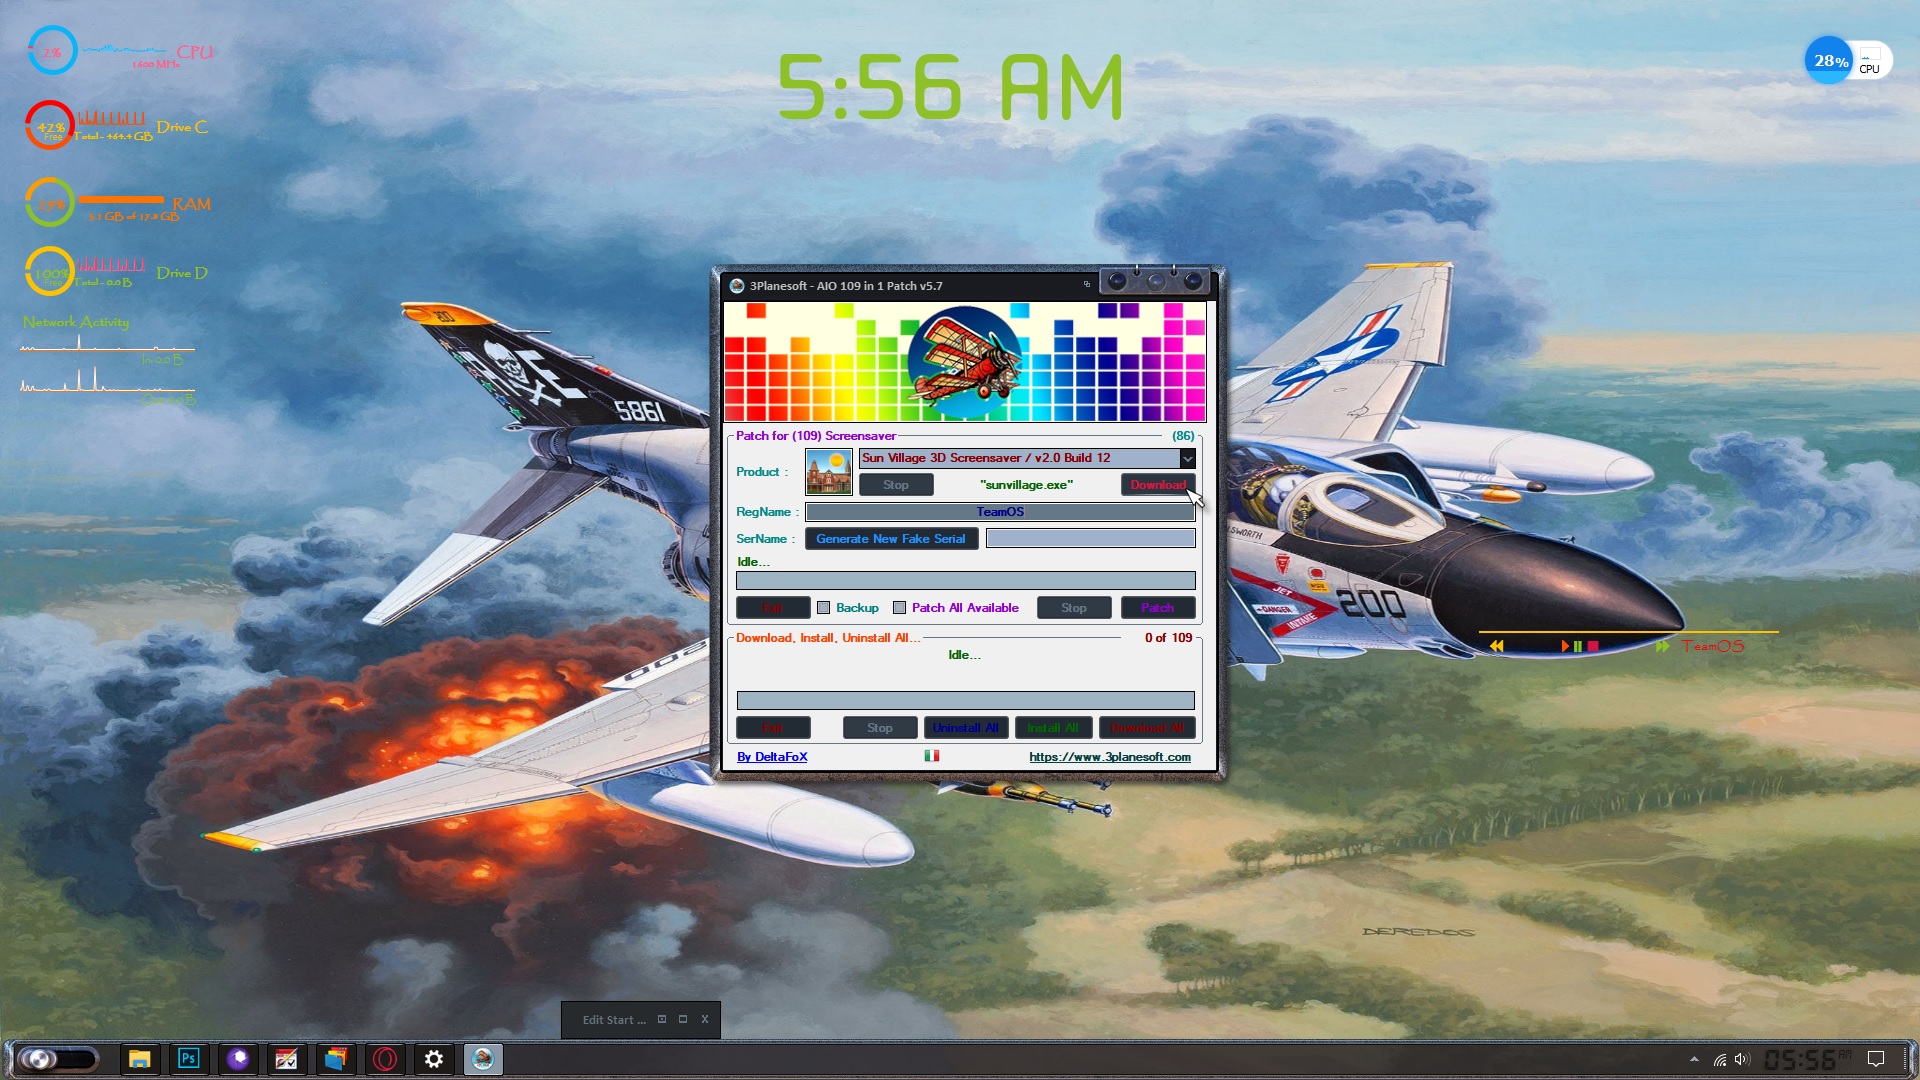
Task: Click the red stop square on the media player
Action: 1593,646
